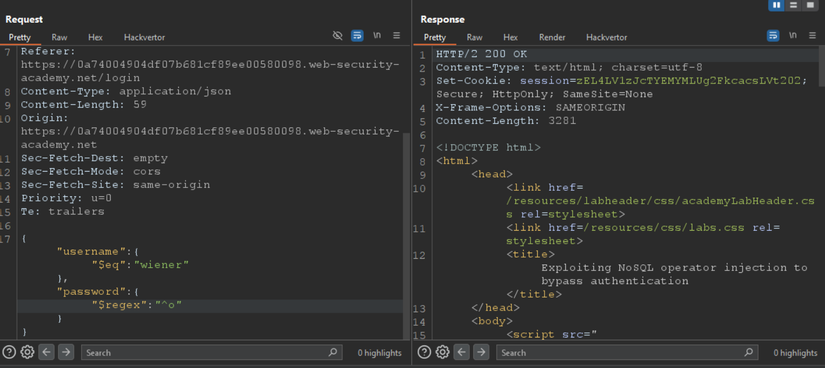
Task: Toggle word wrap icon in Response panel
Action: pyautogui.click(x=772, y=36)
